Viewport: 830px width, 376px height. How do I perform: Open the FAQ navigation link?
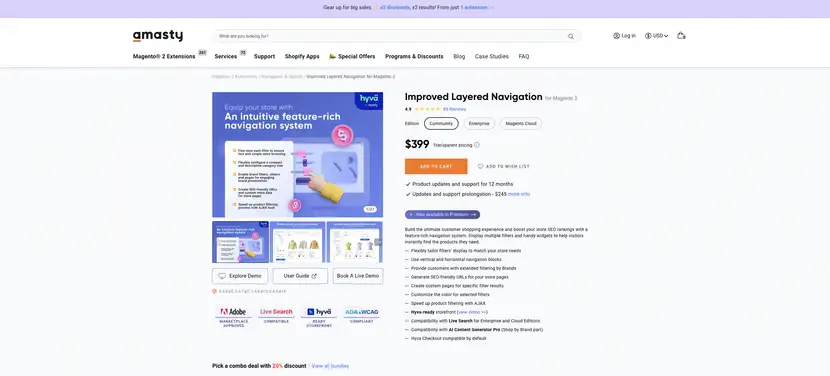(524, 57)
